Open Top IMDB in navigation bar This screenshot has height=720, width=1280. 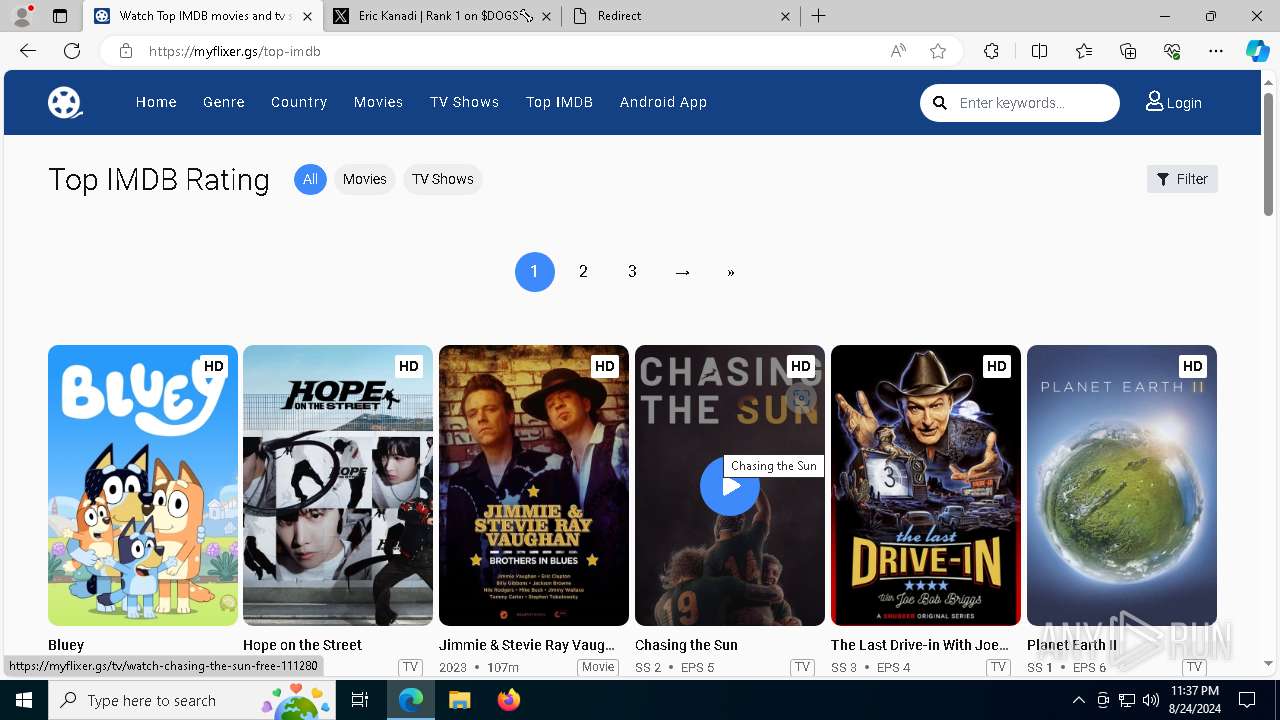click(559, 102)
